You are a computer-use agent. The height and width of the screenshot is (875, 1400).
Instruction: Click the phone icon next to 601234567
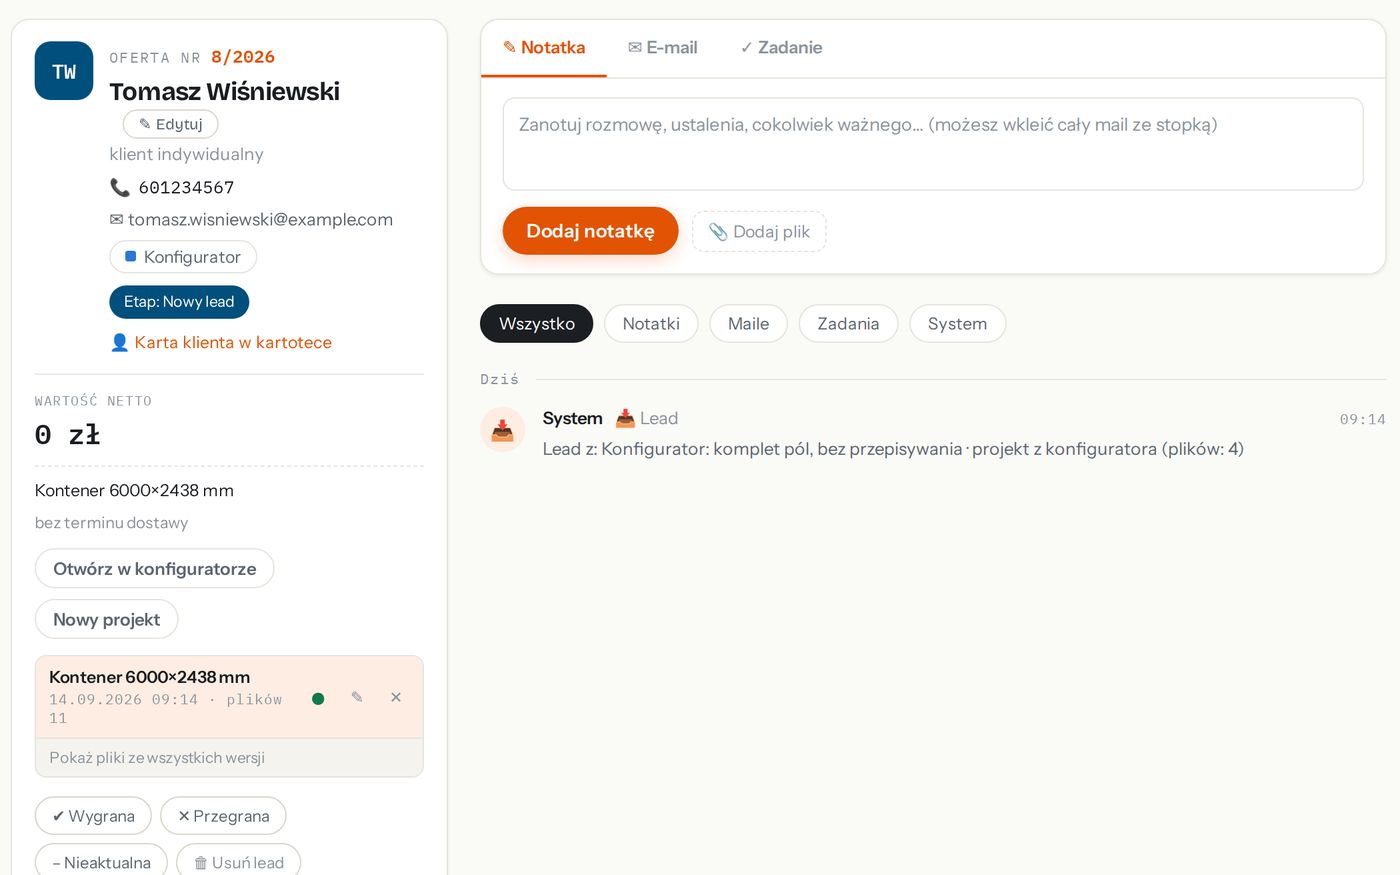pos(120,187)
